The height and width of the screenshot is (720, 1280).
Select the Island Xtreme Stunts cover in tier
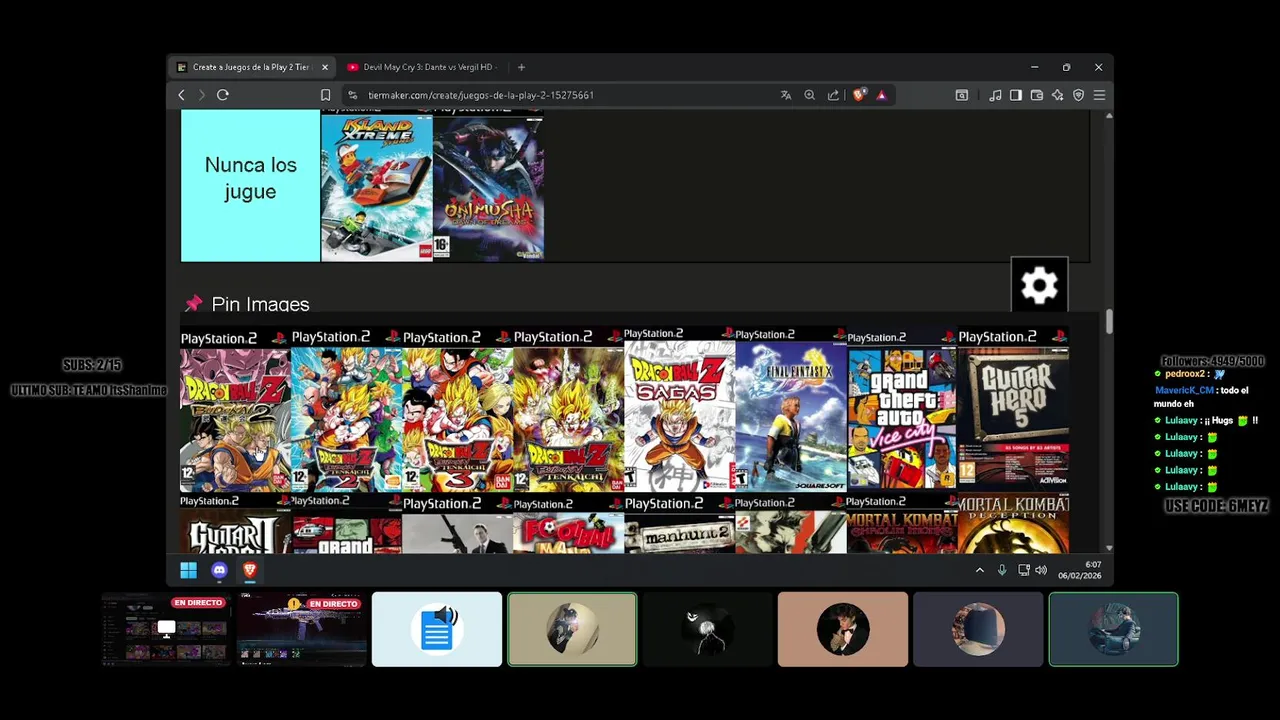(377, 185)
